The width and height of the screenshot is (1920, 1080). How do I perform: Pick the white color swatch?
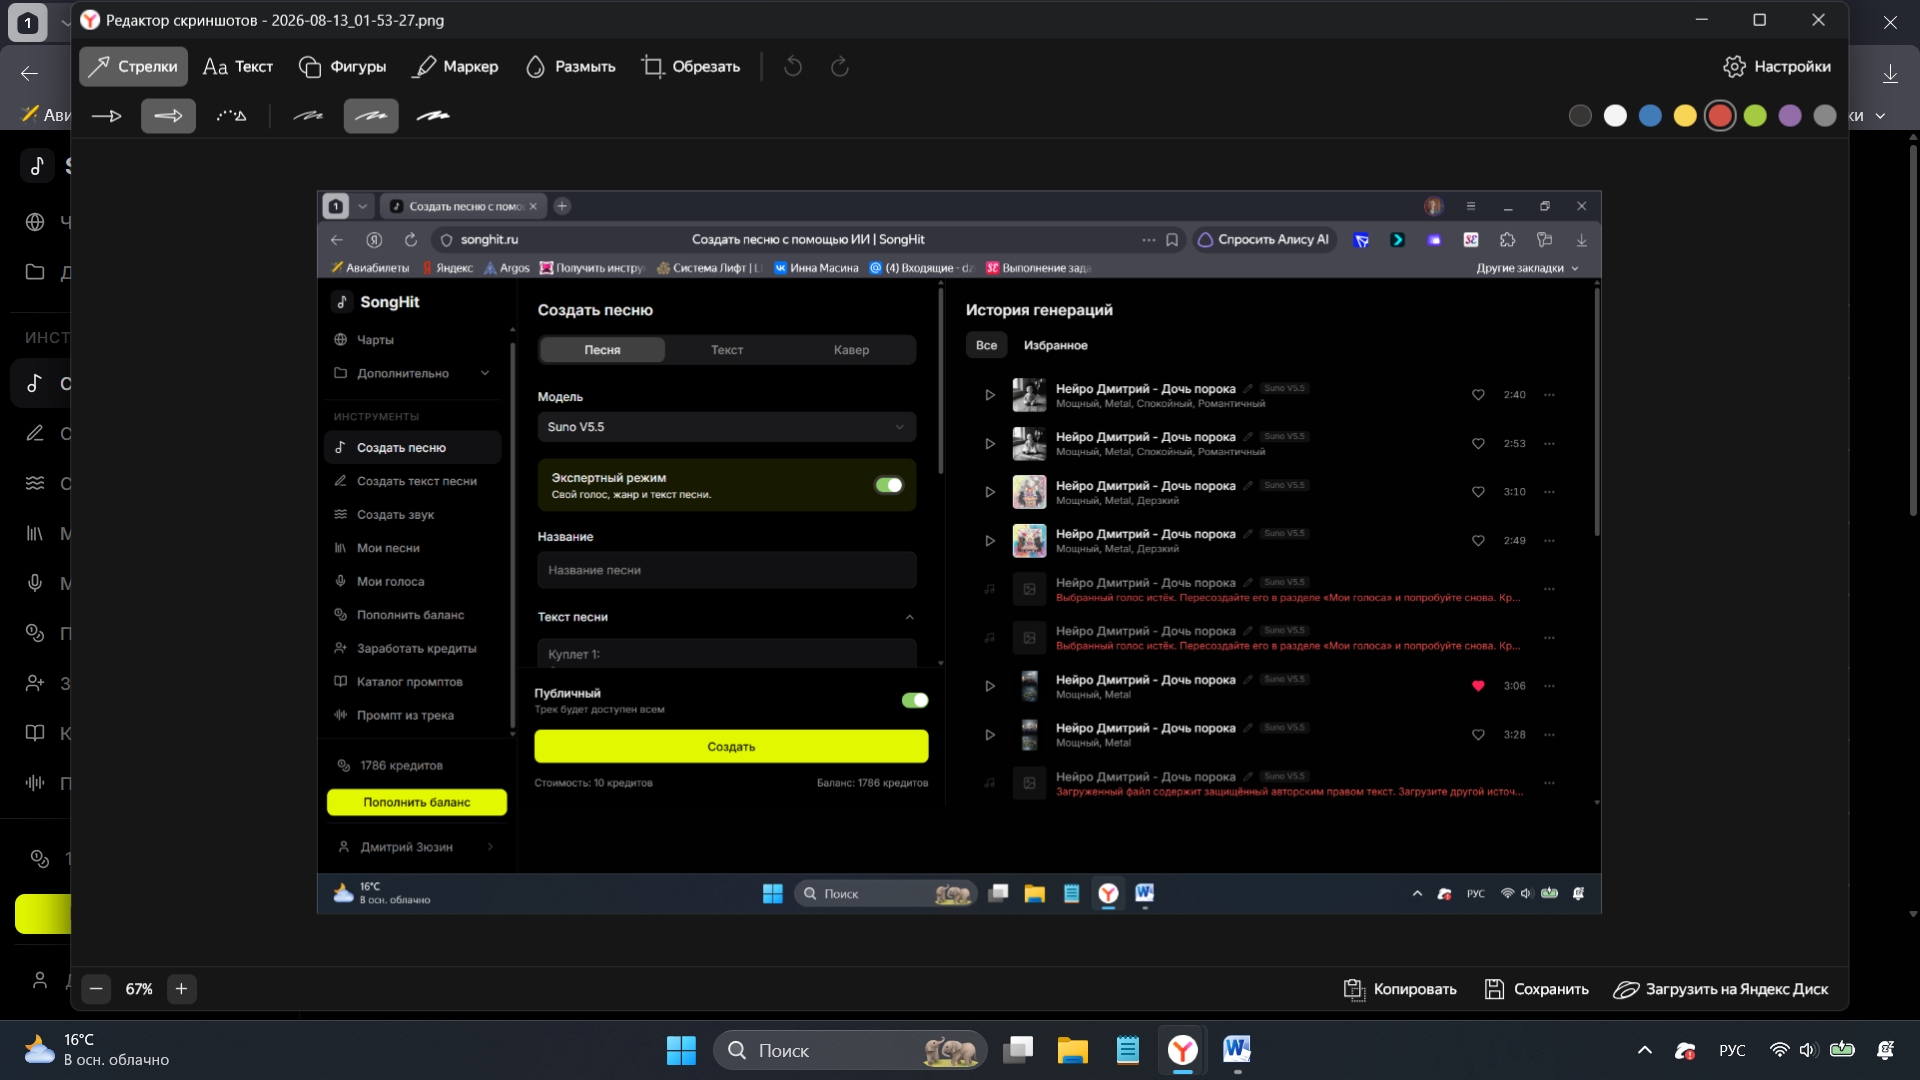(1615, 116)
